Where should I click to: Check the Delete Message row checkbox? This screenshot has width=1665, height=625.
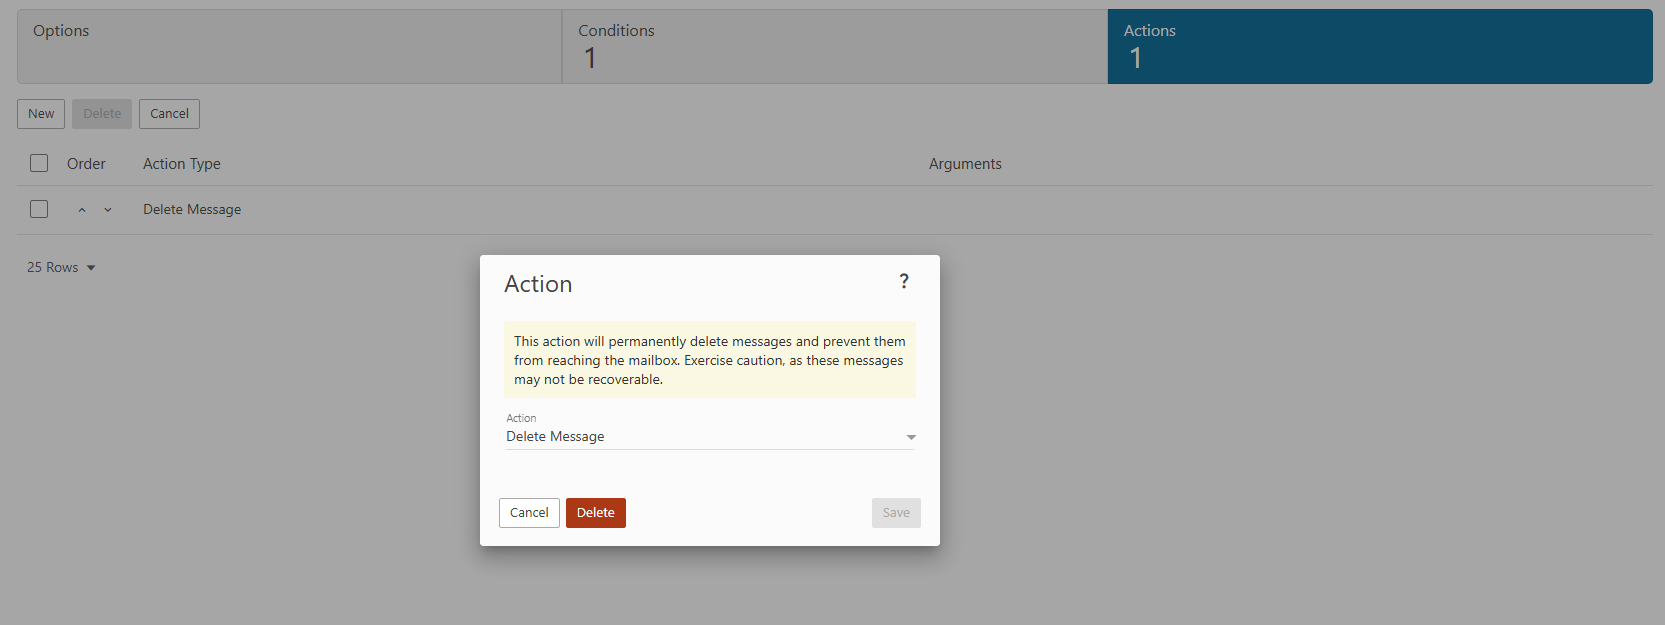(39, 209)
